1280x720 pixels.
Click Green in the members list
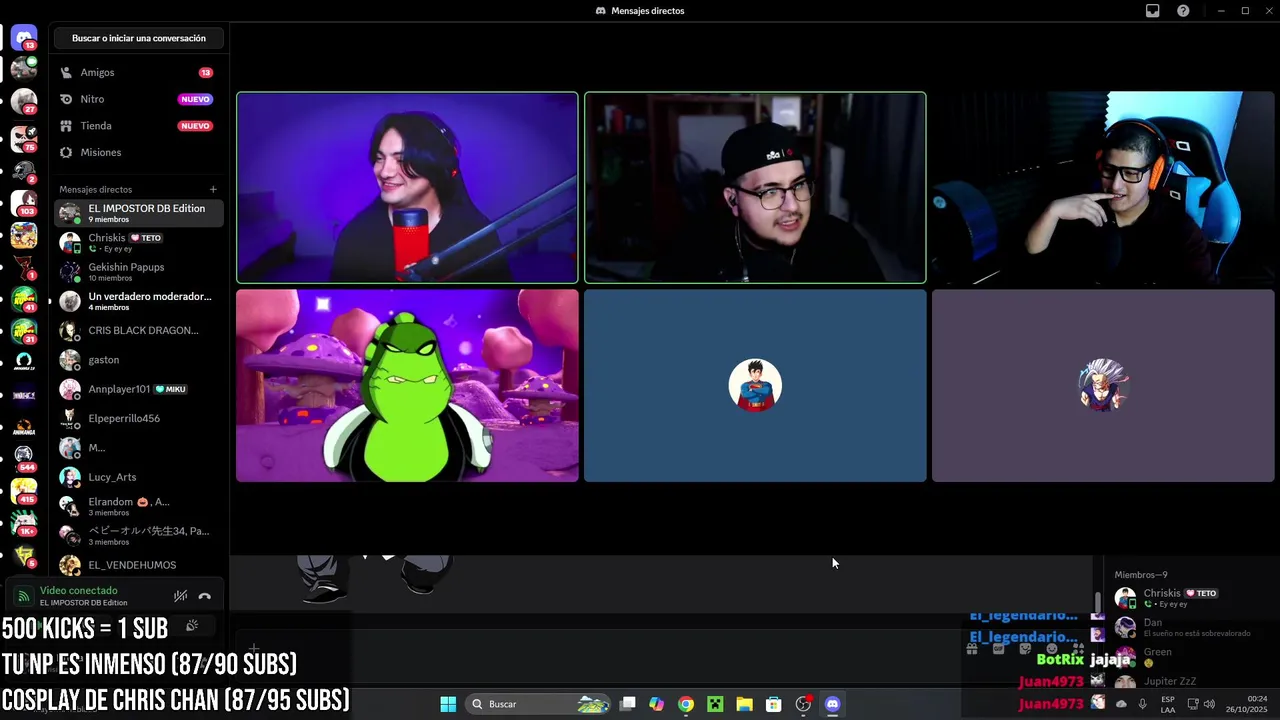coord(1190,657)
